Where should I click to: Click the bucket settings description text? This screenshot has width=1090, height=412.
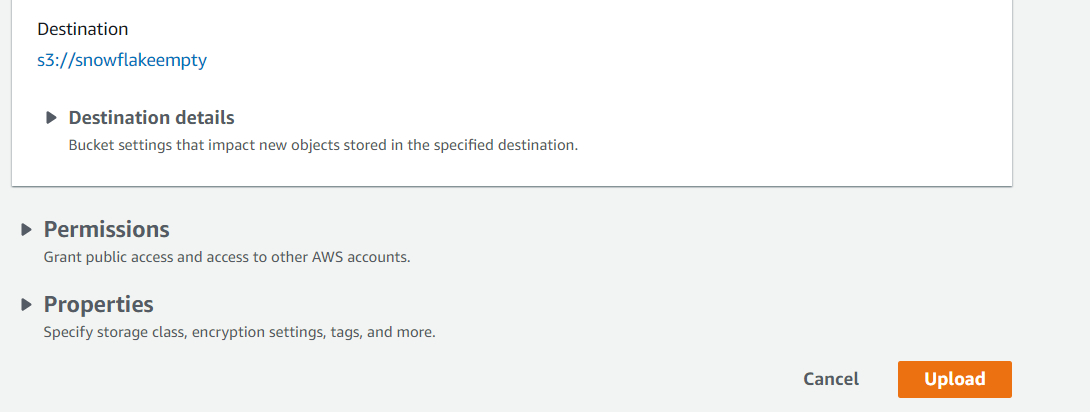(x=323, y=145)
